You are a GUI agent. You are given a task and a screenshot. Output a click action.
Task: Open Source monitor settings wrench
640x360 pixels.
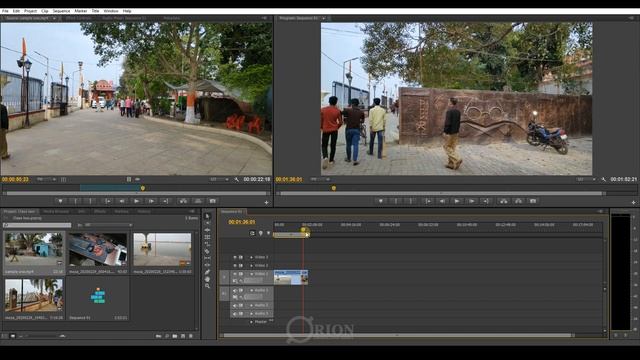[x=236, y=180]
